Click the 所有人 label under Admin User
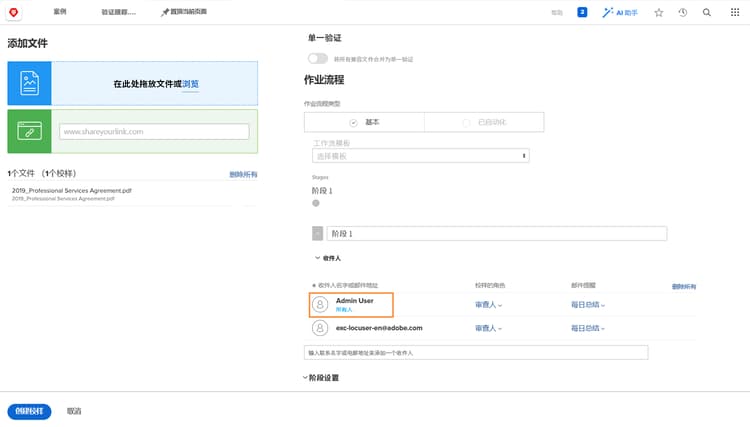Screen dimensions: 750x427 pyautogui.click(x=344, y=309)
